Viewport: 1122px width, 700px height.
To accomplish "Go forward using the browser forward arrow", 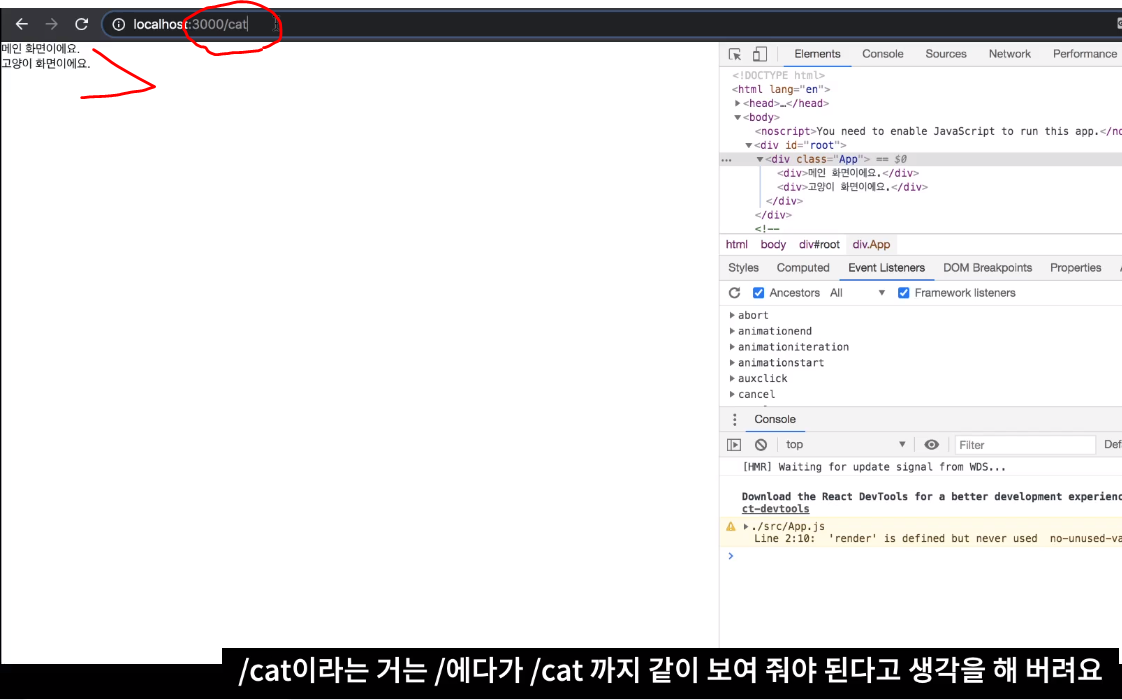I will click(52, 24).
